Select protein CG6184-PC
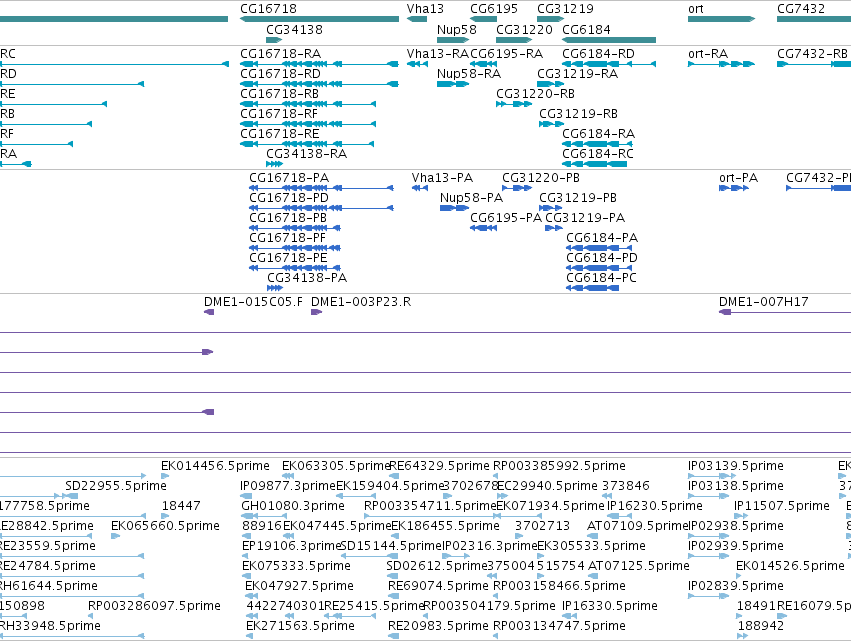 [x=601, y=278]
